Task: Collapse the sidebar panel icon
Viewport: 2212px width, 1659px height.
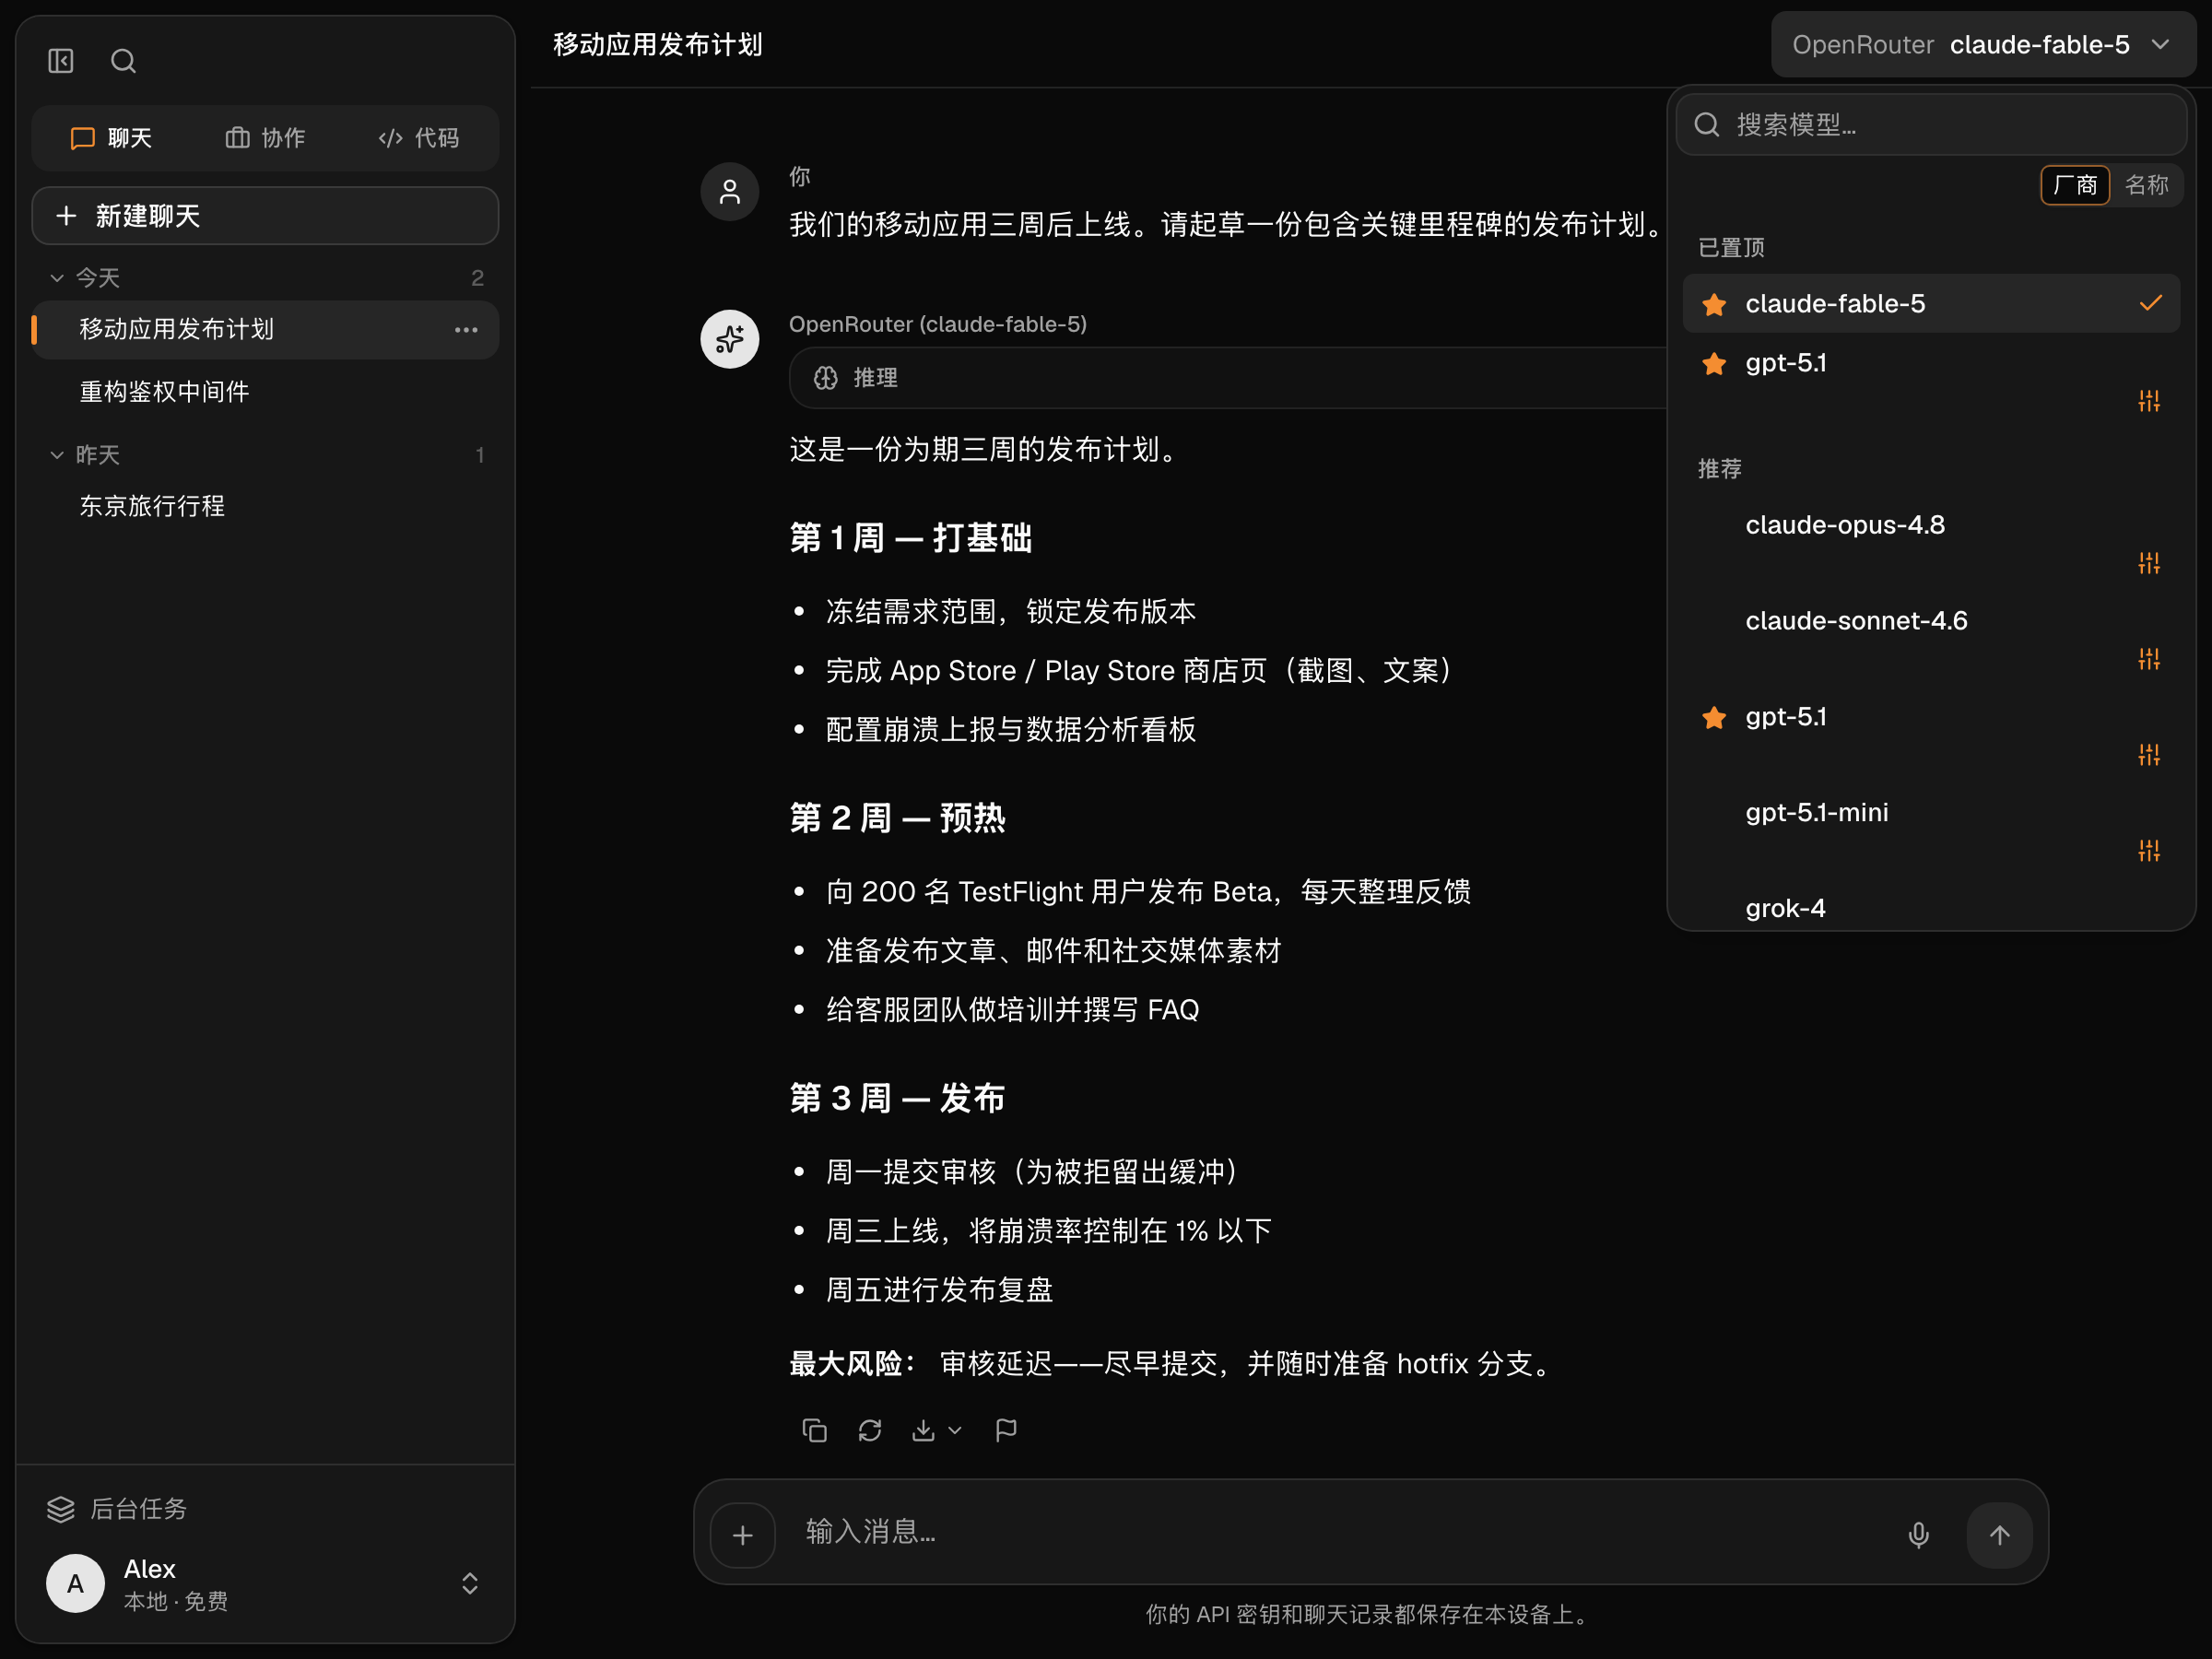Action: [x=61, y=61]
